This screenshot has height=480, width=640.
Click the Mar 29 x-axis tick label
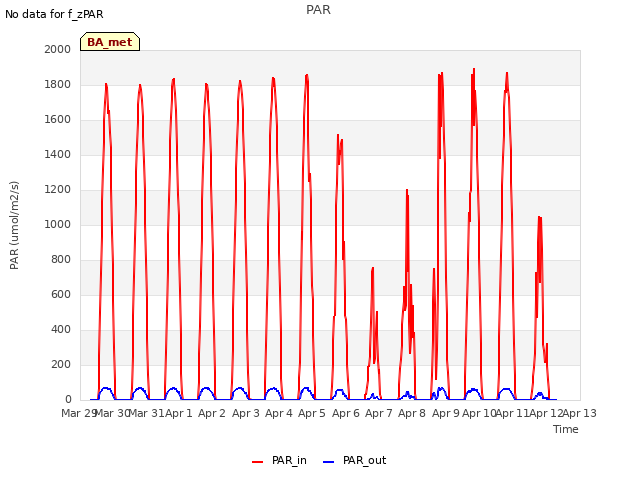point(78,413)
